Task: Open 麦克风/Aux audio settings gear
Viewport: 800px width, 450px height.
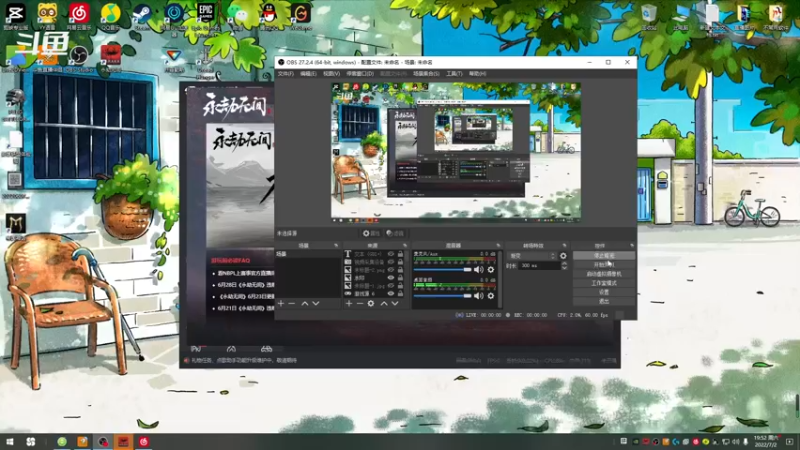Action: [491, 269]
